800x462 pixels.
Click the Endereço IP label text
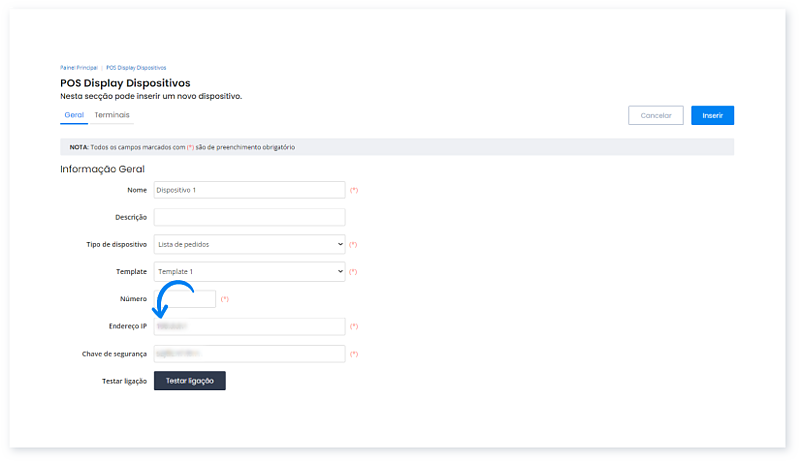128,326
